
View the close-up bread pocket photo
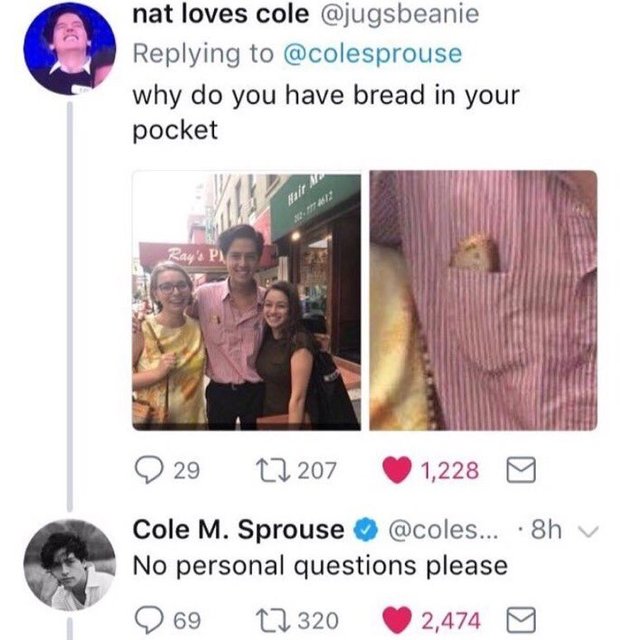pyautogui.click(x=483, y=300)
